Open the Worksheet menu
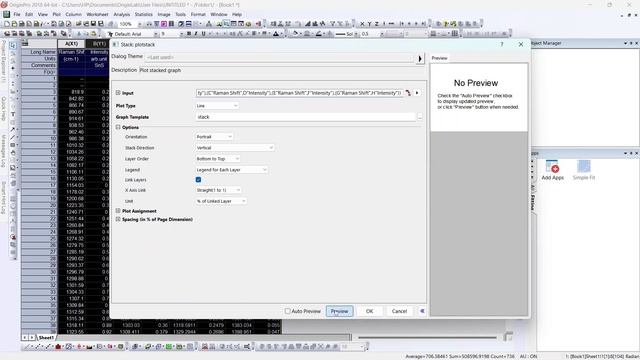This screenshot has height=360, width=640. (97, 14)
